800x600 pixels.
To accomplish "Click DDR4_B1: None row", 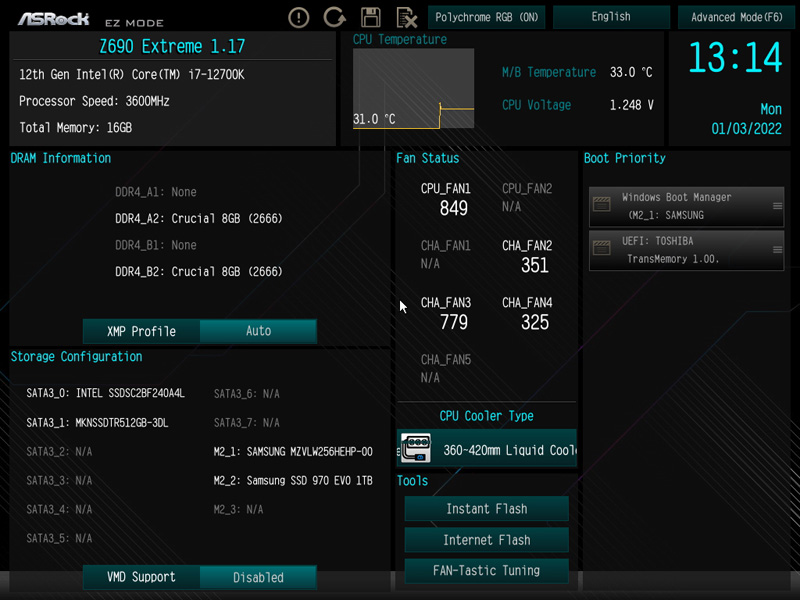I will tap(156, 245).
